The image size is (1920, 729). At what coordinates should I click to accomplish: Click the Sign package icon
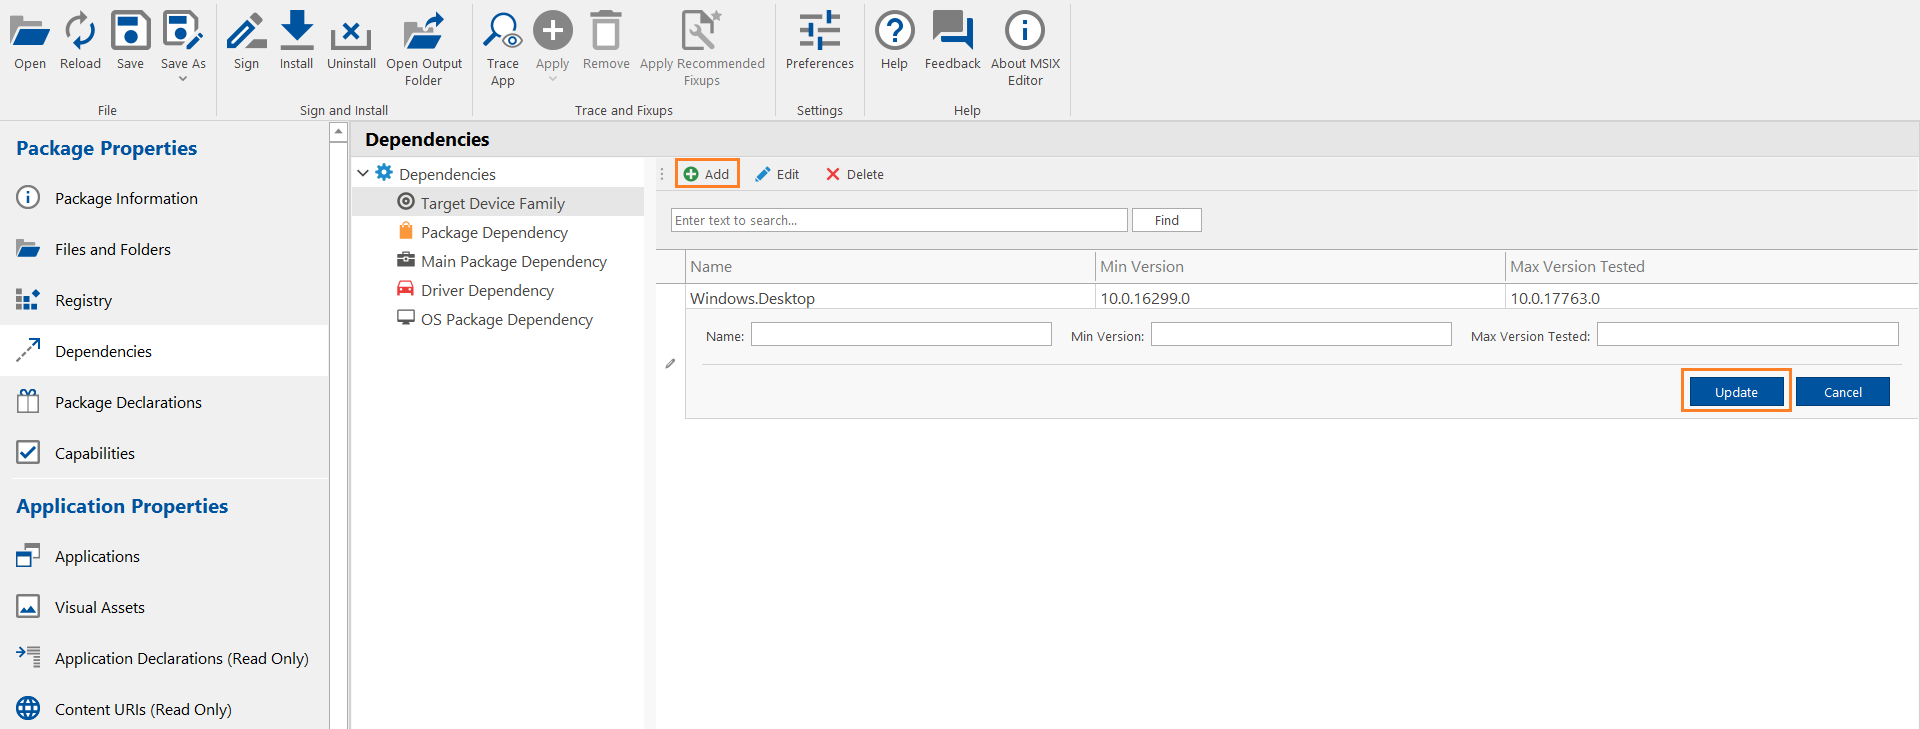pos(246,32)
